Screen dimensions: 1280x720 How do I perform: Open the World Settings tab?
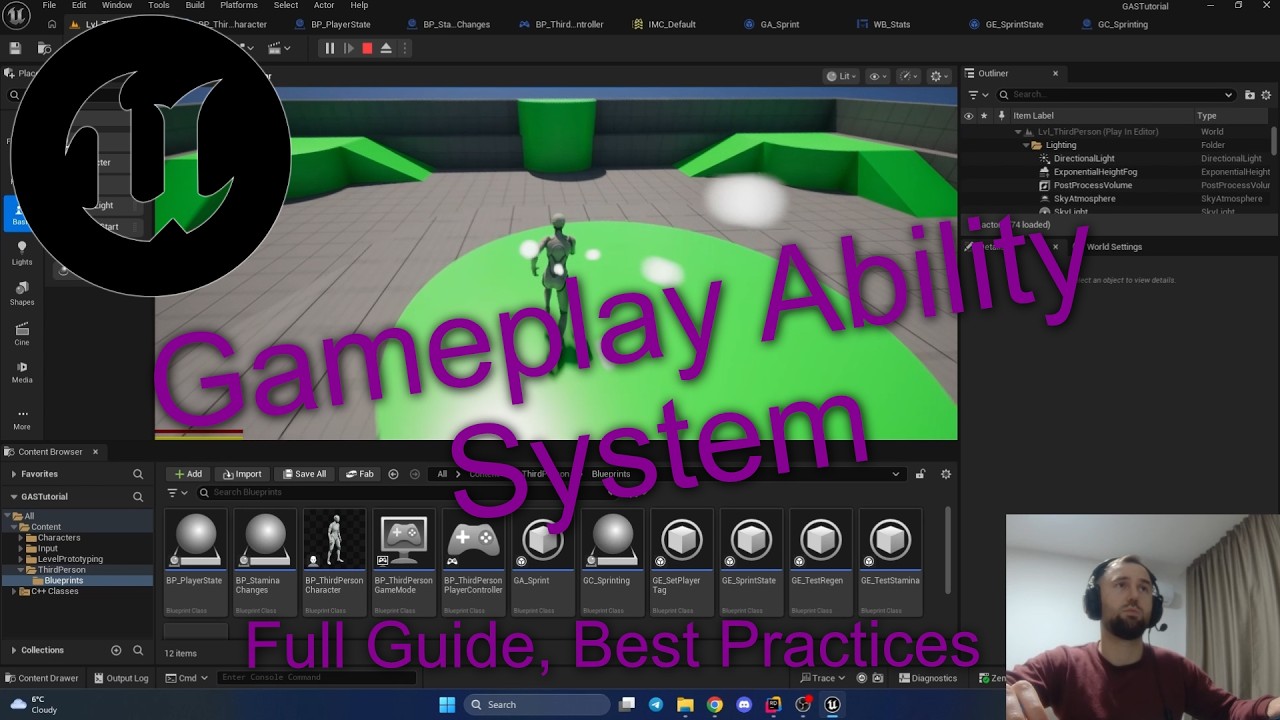point(1113,247)
